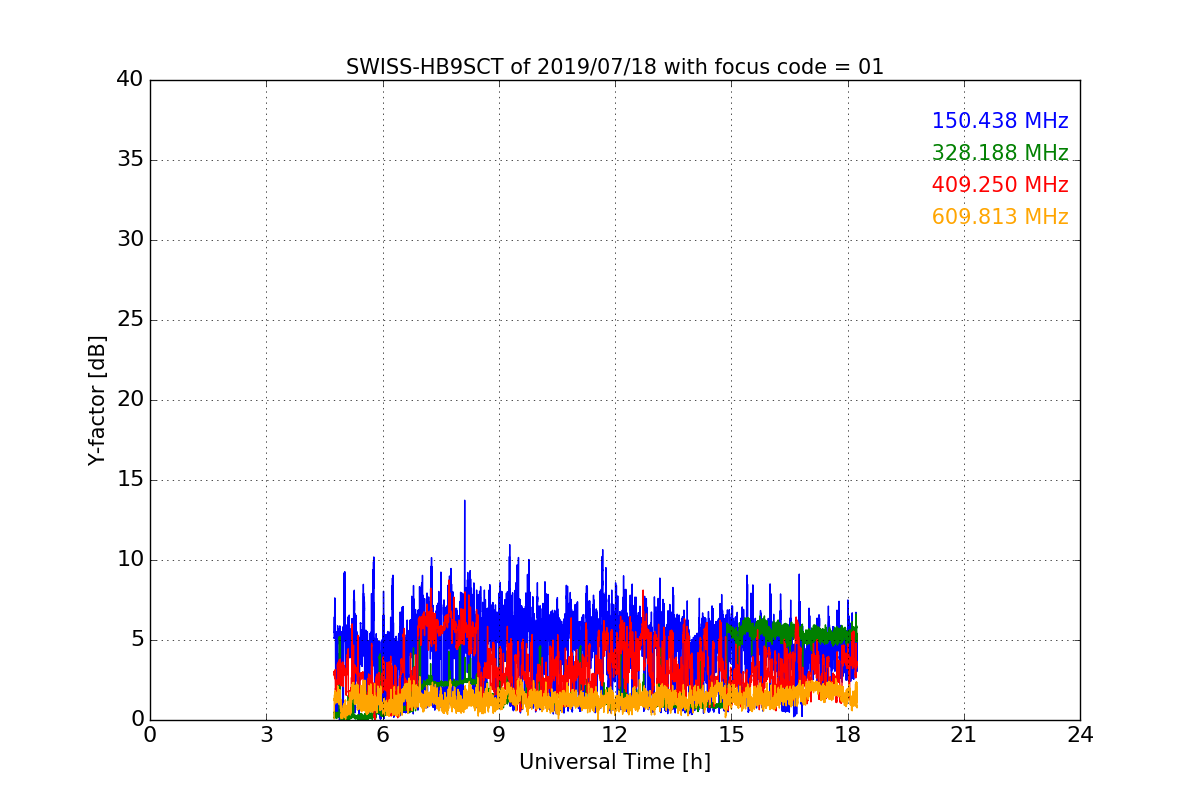Select the 150.438 MHz legend label
The width and height of the screenshot is (1200, 800).
1000,121
